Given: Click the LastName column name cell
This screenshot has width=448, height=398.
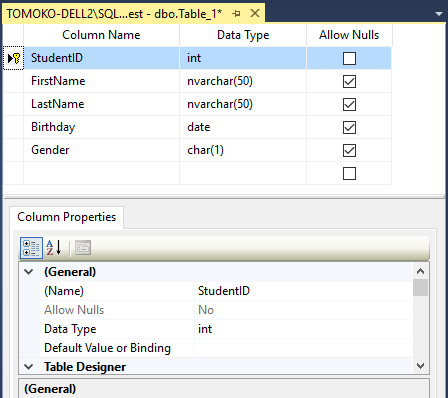Looking at the screenshot, I should coord(101,104).
